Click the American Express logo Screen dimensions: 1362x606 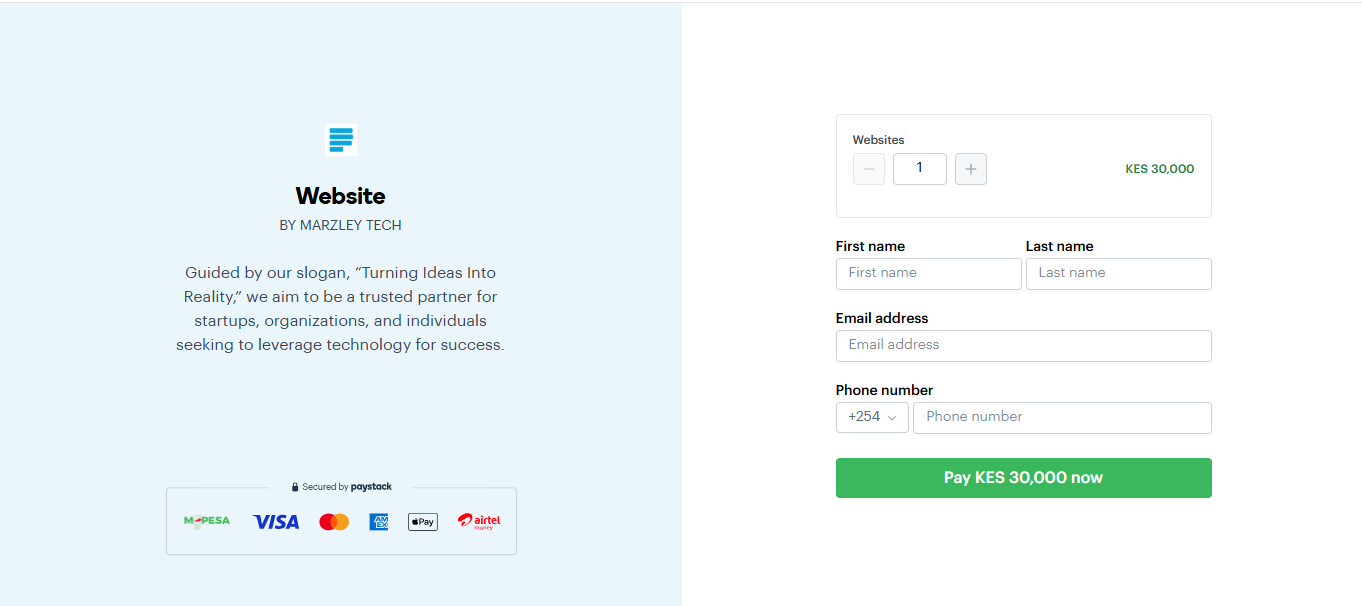[378, 522]
